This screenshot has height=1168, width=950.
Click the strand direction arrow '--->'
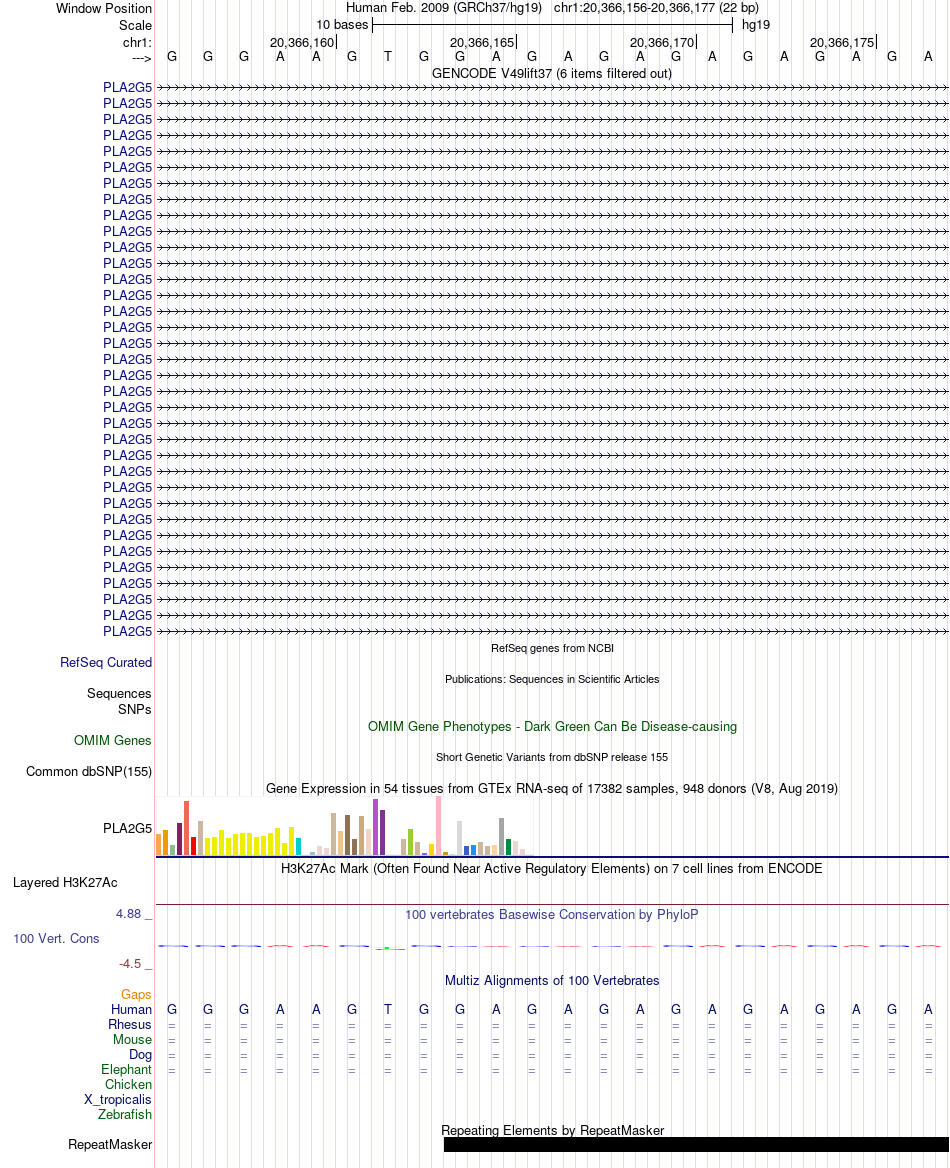click(142, 58)
